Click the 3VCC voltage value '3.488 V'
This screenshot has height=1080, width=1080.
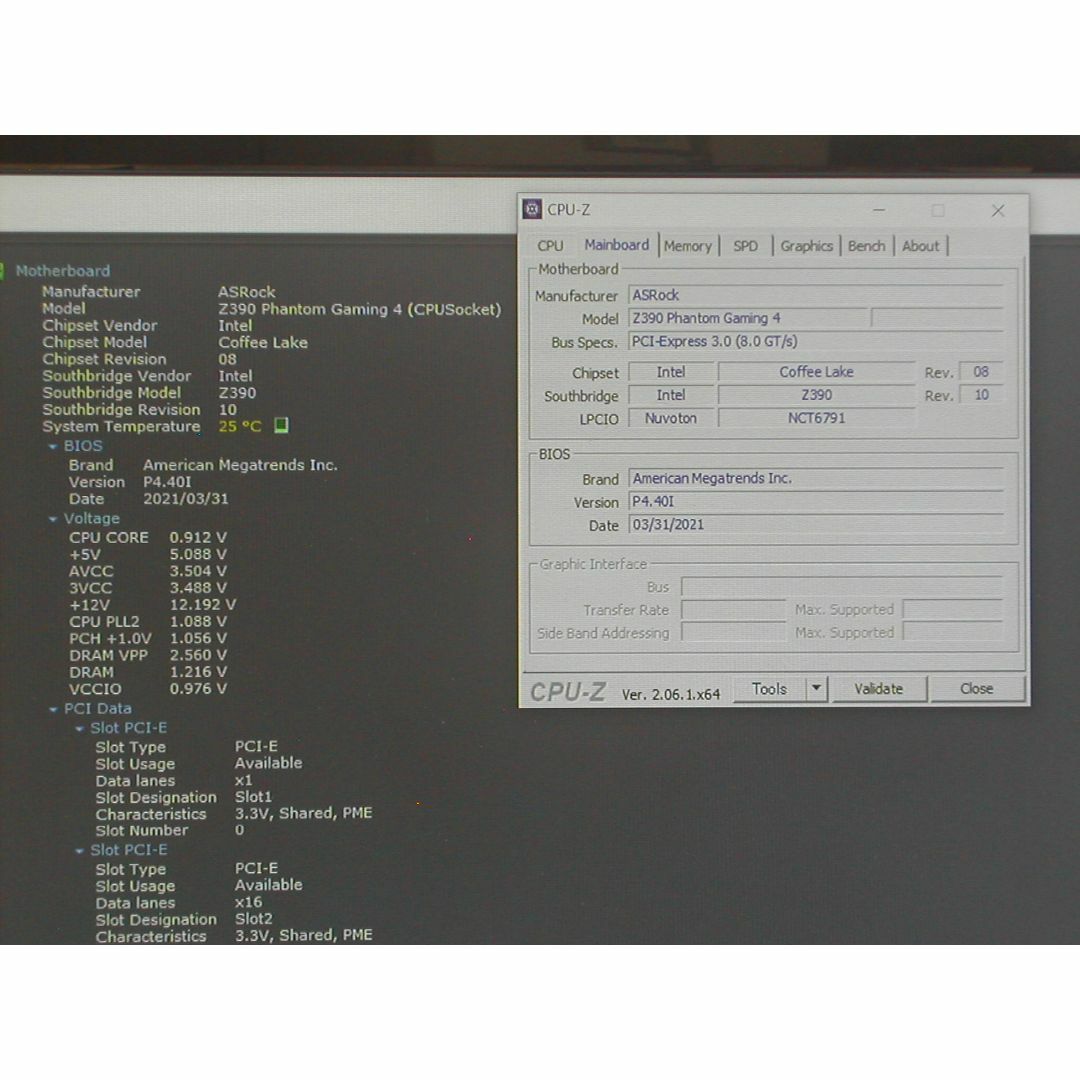pos(198,588)
